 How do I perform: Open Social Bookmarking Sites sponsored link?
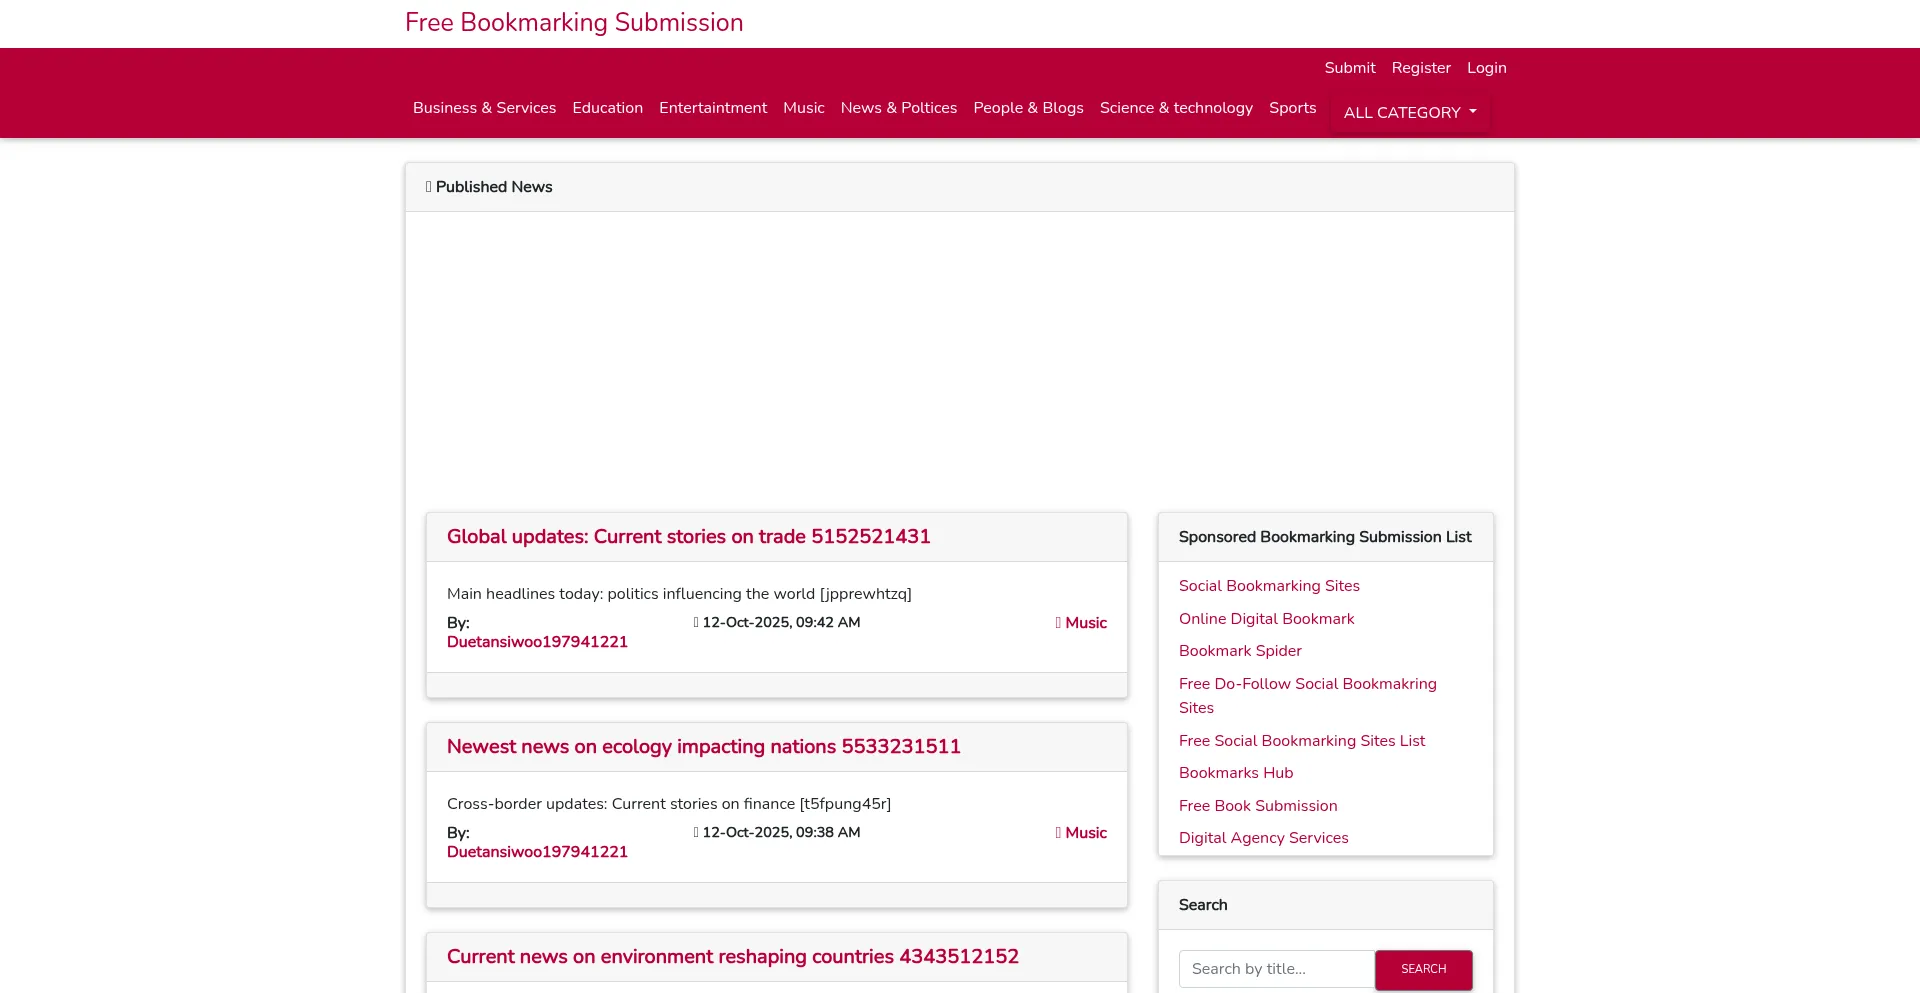(1268, 586)
